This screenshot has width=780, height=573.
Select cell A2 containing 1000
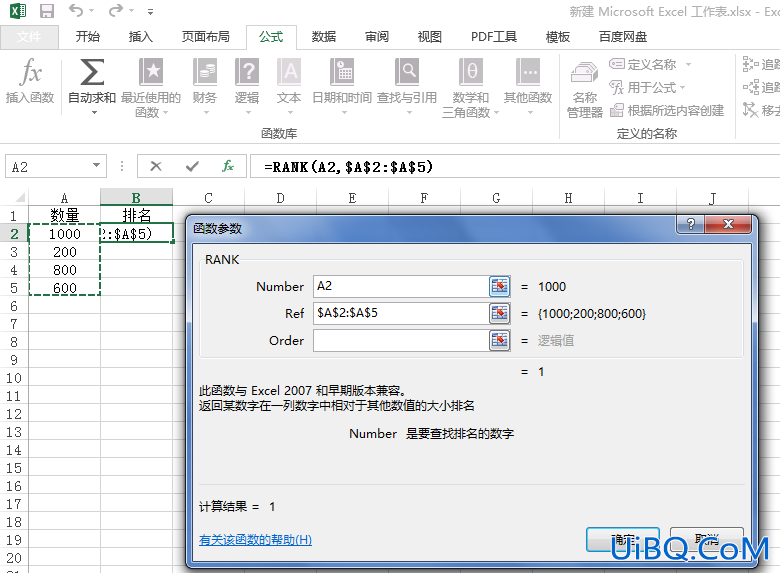65,234
